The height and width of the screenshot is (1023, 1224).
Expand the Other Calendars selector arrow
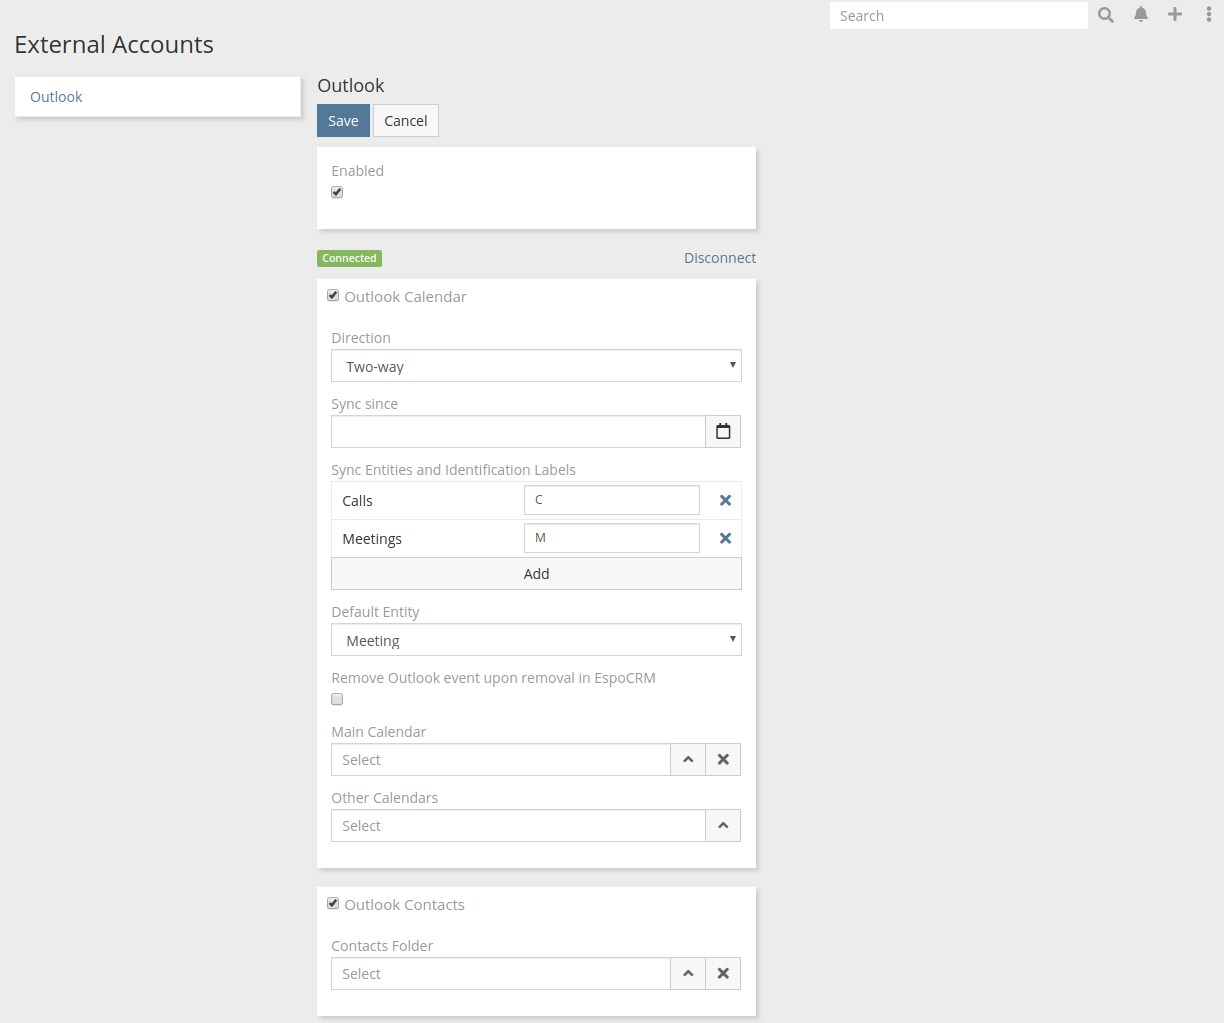tap(723, 826)
